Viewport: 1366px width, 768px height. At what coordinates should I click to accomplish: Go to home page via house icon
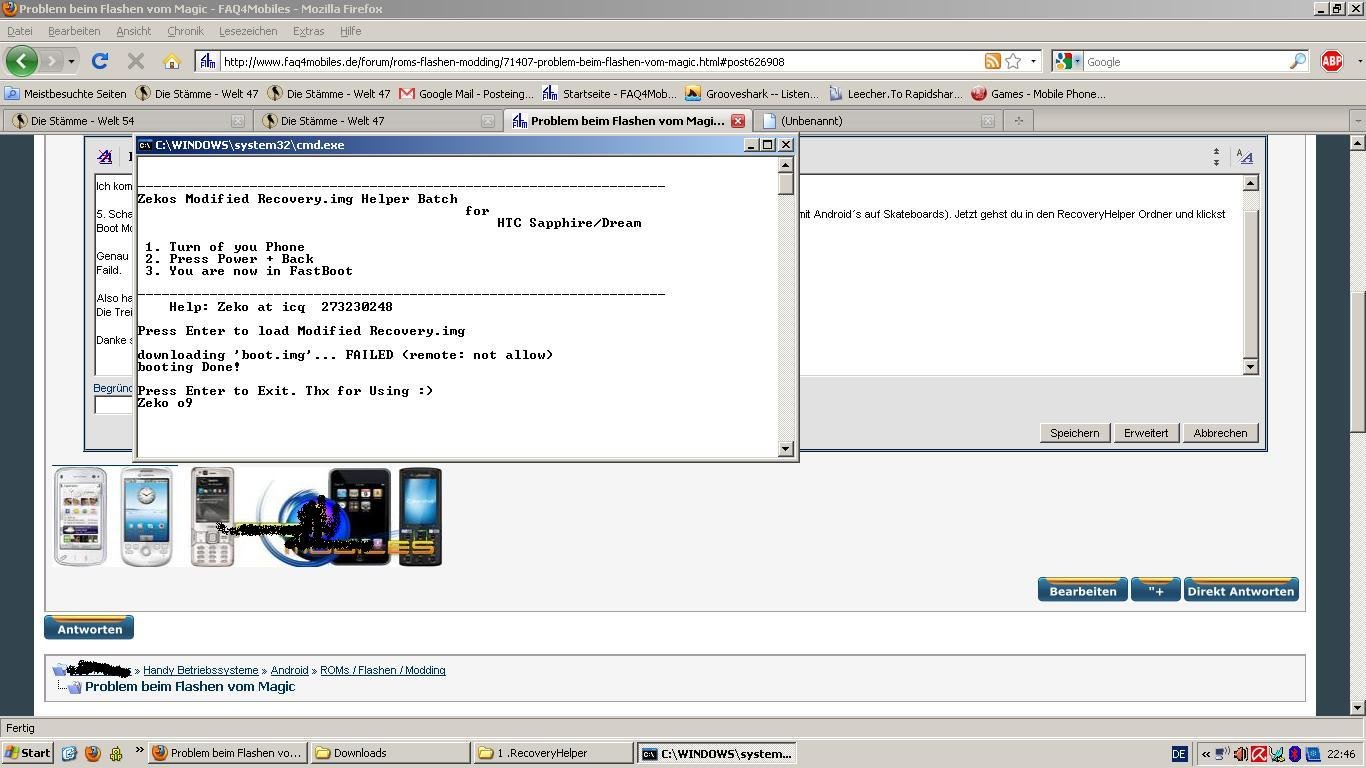pyautogui.click(x=172, y=61)
